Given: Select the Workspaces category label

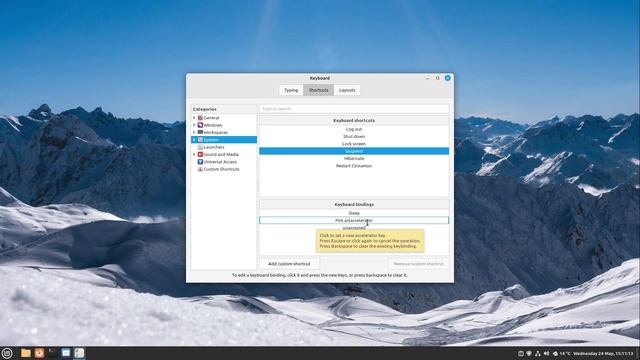Looking at the screenshot, I should coord(216,132).
